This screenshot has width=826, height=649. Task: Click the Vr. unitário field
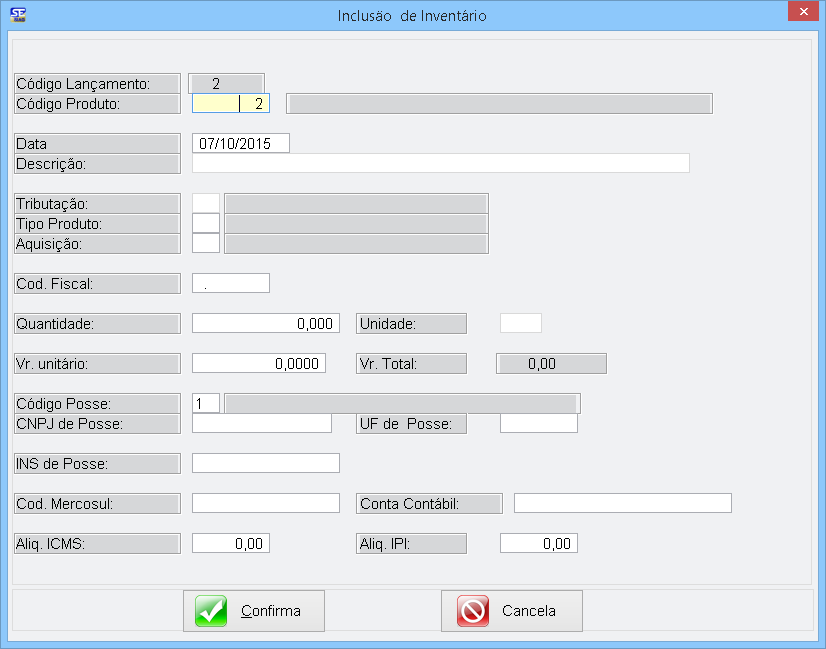click(x=258, y=363)
